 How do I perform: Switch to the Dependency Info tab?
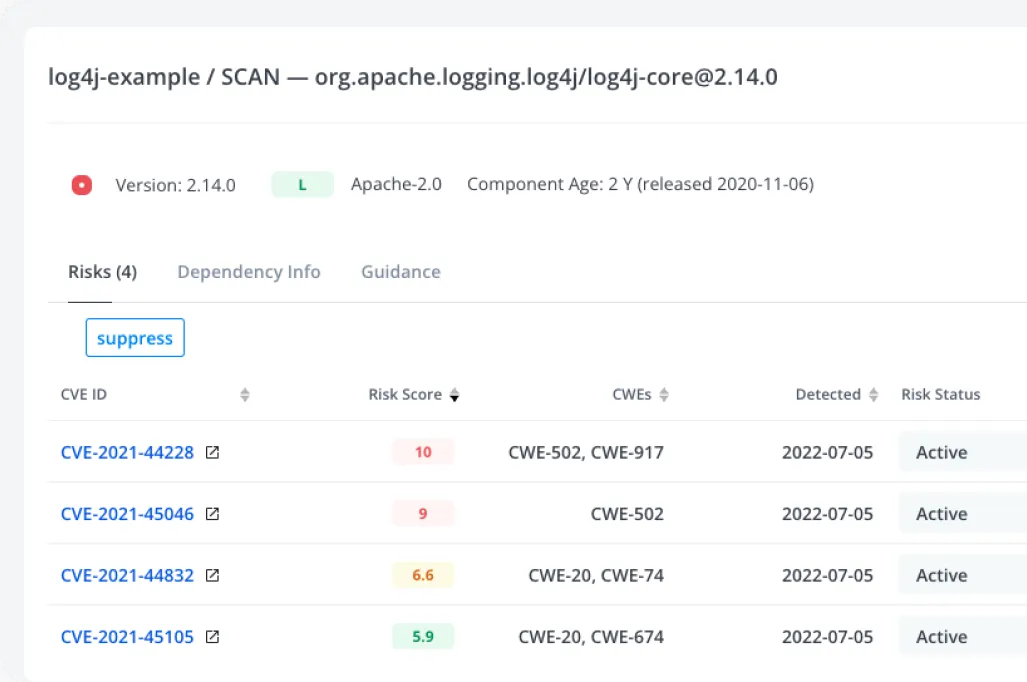tap(249, 271)
